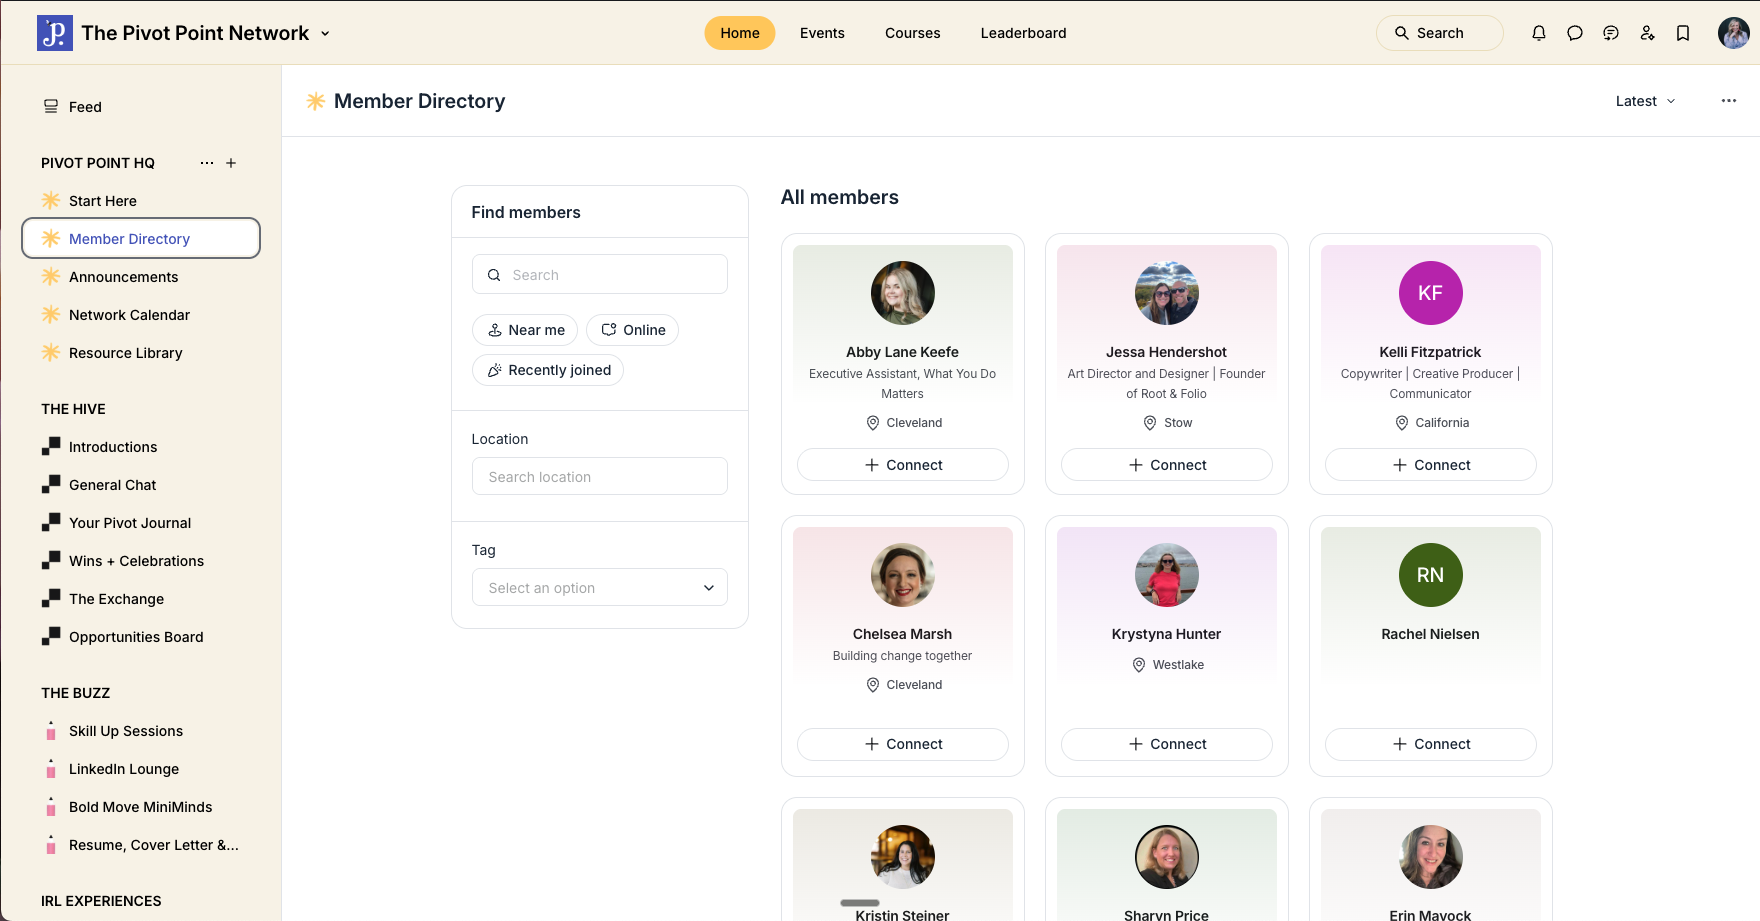The image size is (1760, 921).
Task: Open Member Directory in the sidebar
Action: tap(141, 238)
